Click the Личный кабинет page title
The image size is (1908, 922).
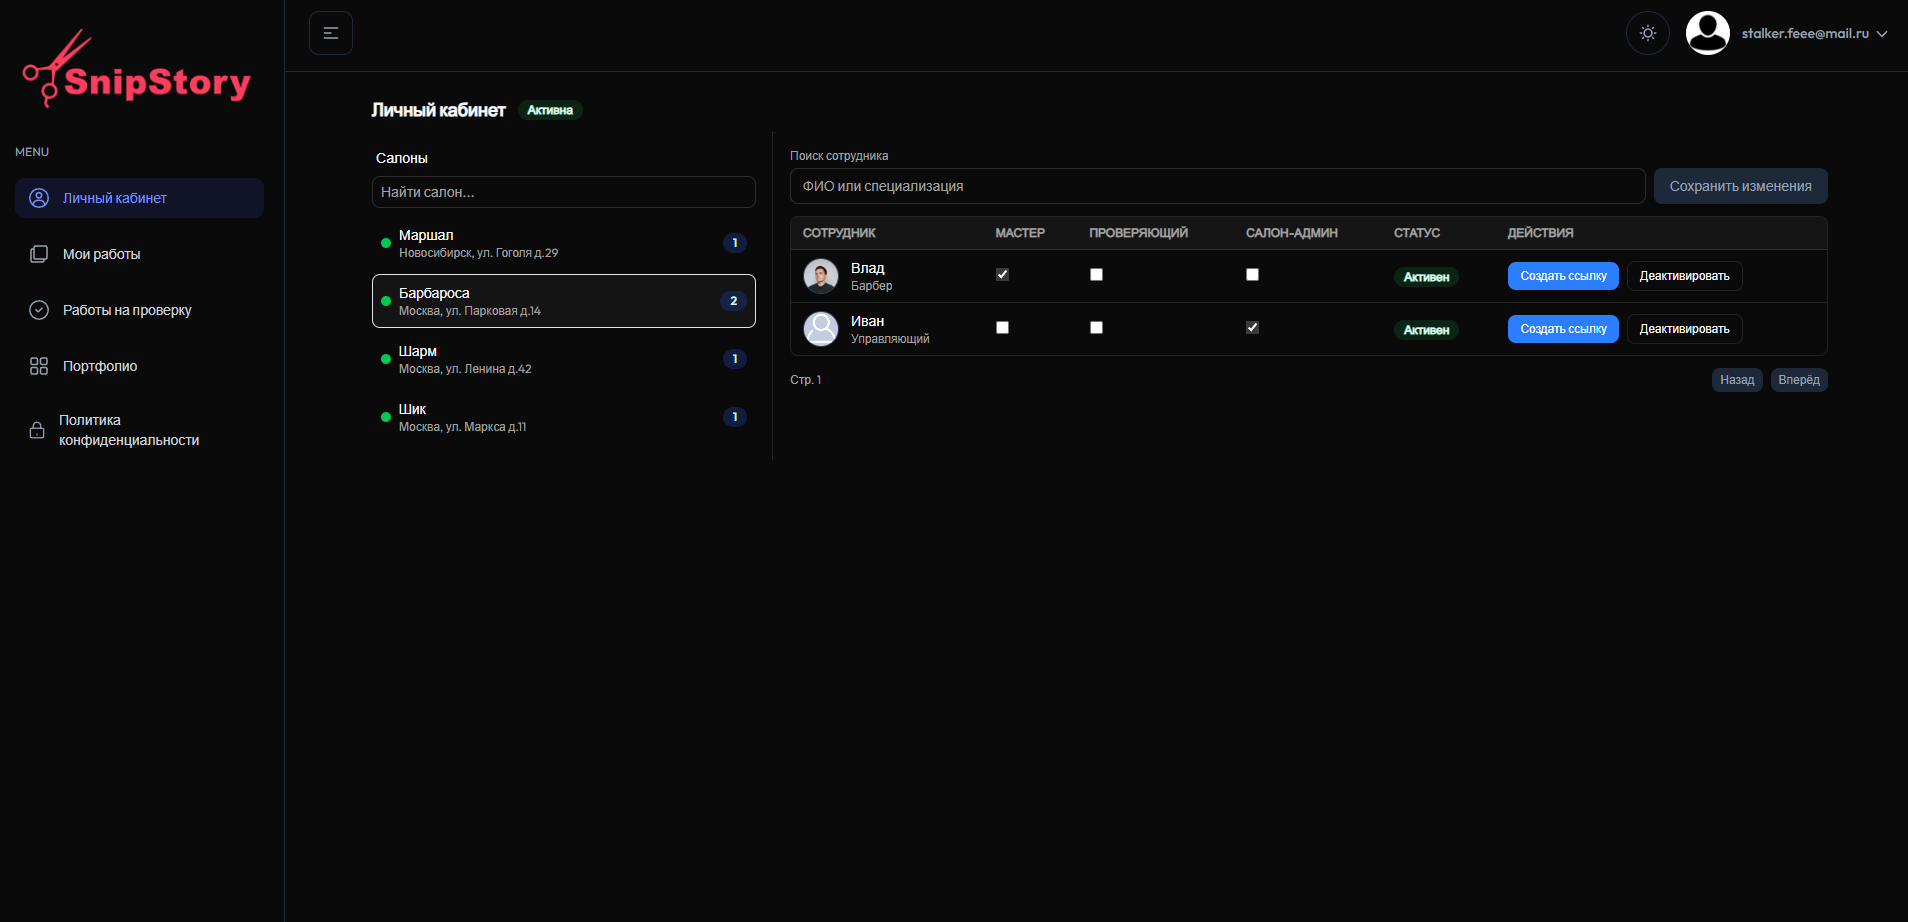(x=438, y=110)
